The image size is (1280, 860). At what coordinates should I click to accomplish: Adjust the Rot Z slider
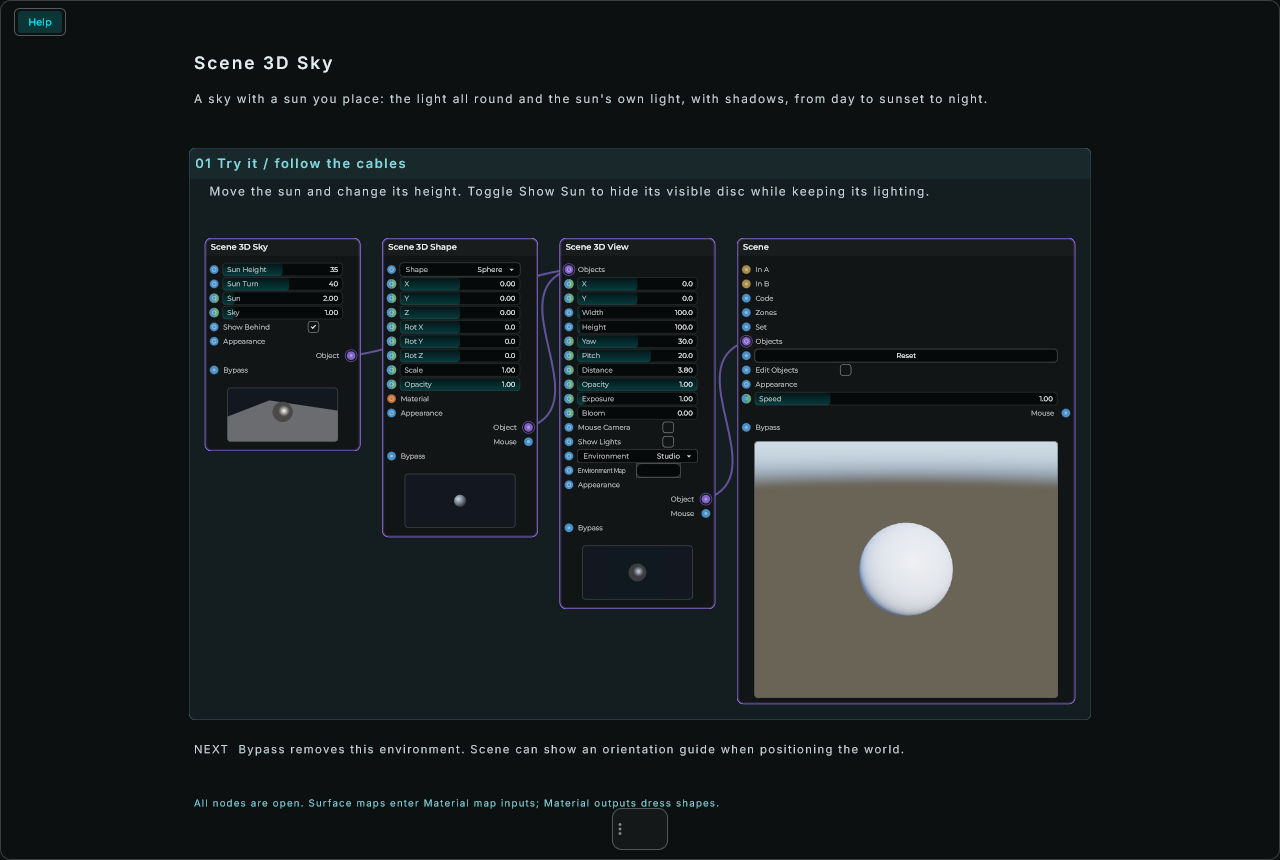click(460, 356)
